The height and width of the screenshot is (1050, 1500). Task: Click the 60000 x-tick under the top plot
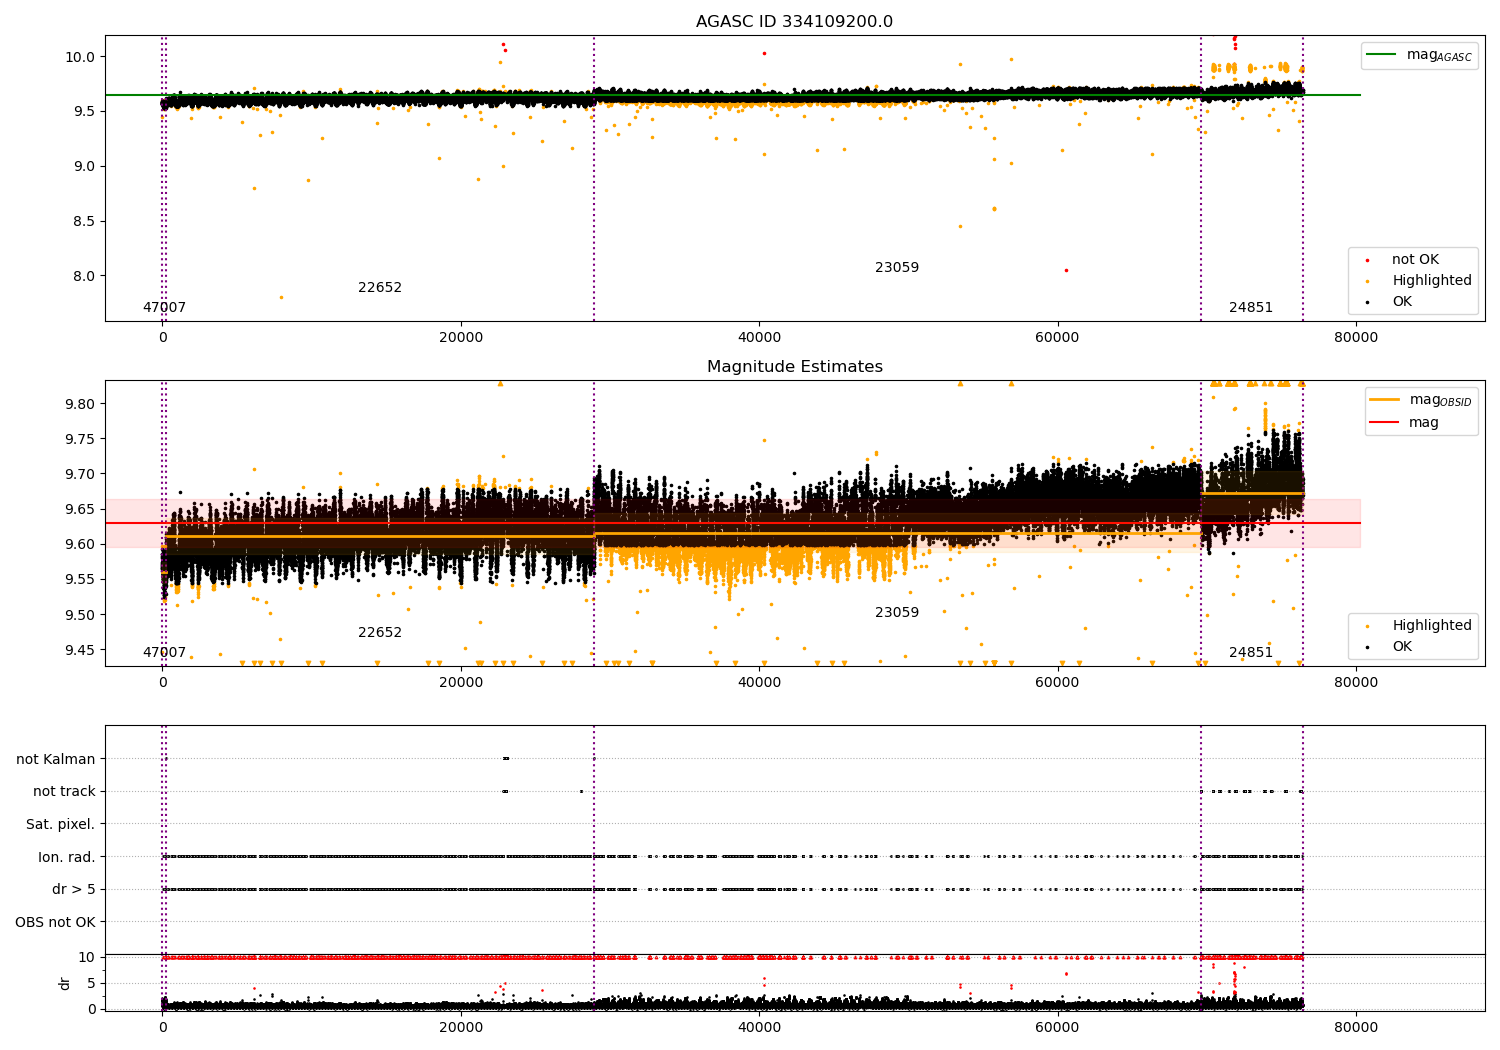1057,338
